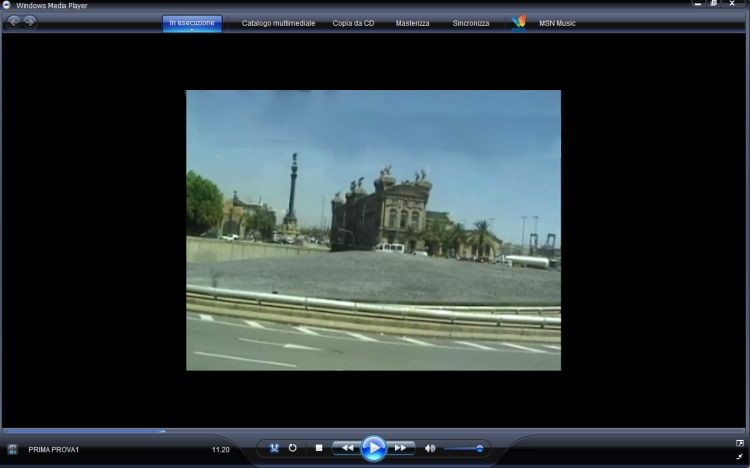The image size is (750, 468).
Task: Toggle shuffle mode on
Action: (x=273, y=448)
